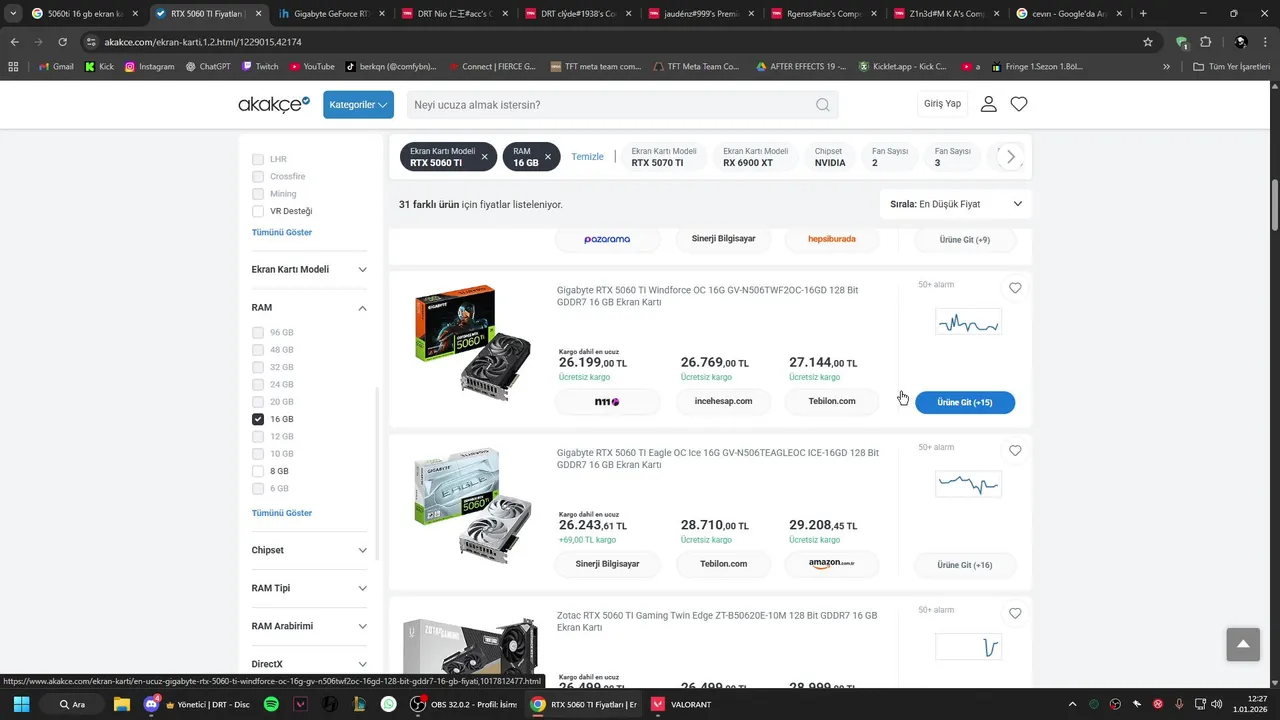
Task: Open the Sırala sort dropdown
Action: click(956, 204)
